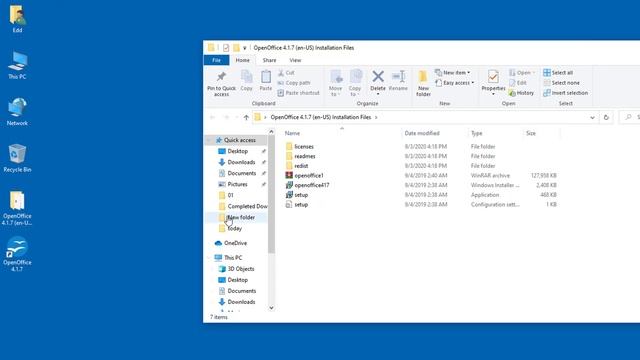This screenshot has height=360, width=640.
Task: Open the Easy access dropdown
Action: [454, 83]
